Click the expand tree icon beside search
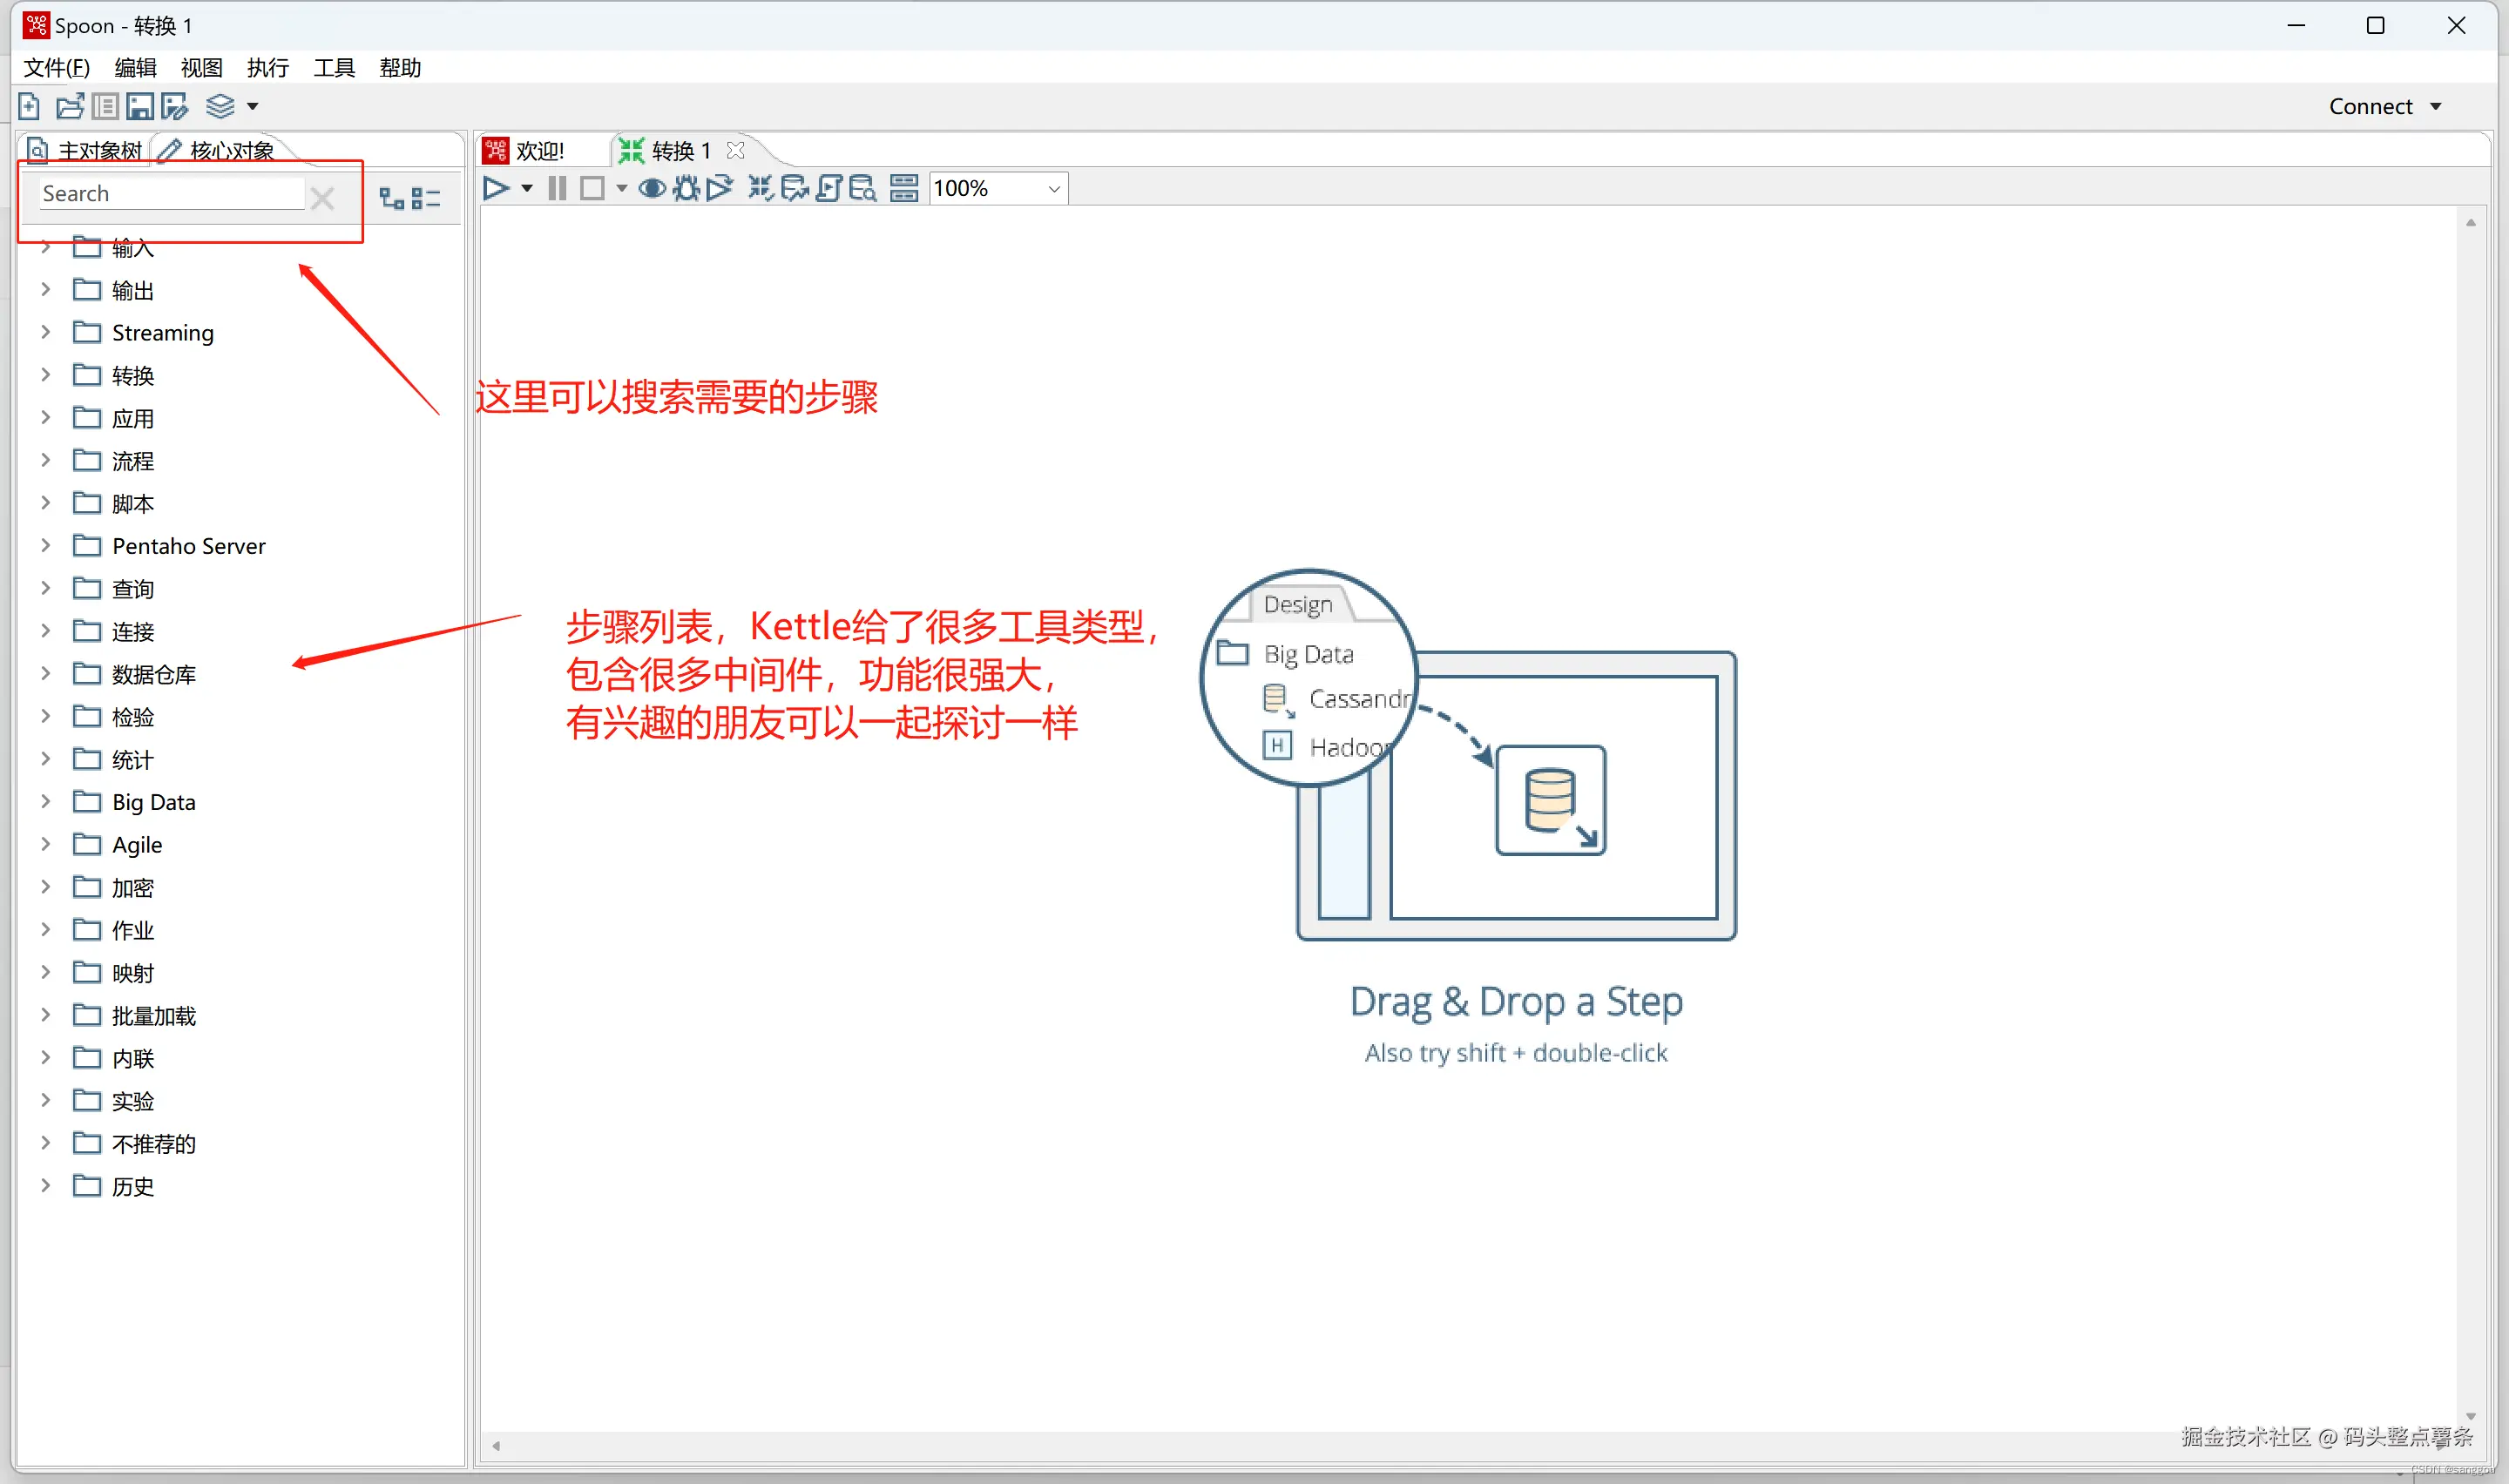The image size is (2509, 1484). pyautogui.click(x=391, y=198)
